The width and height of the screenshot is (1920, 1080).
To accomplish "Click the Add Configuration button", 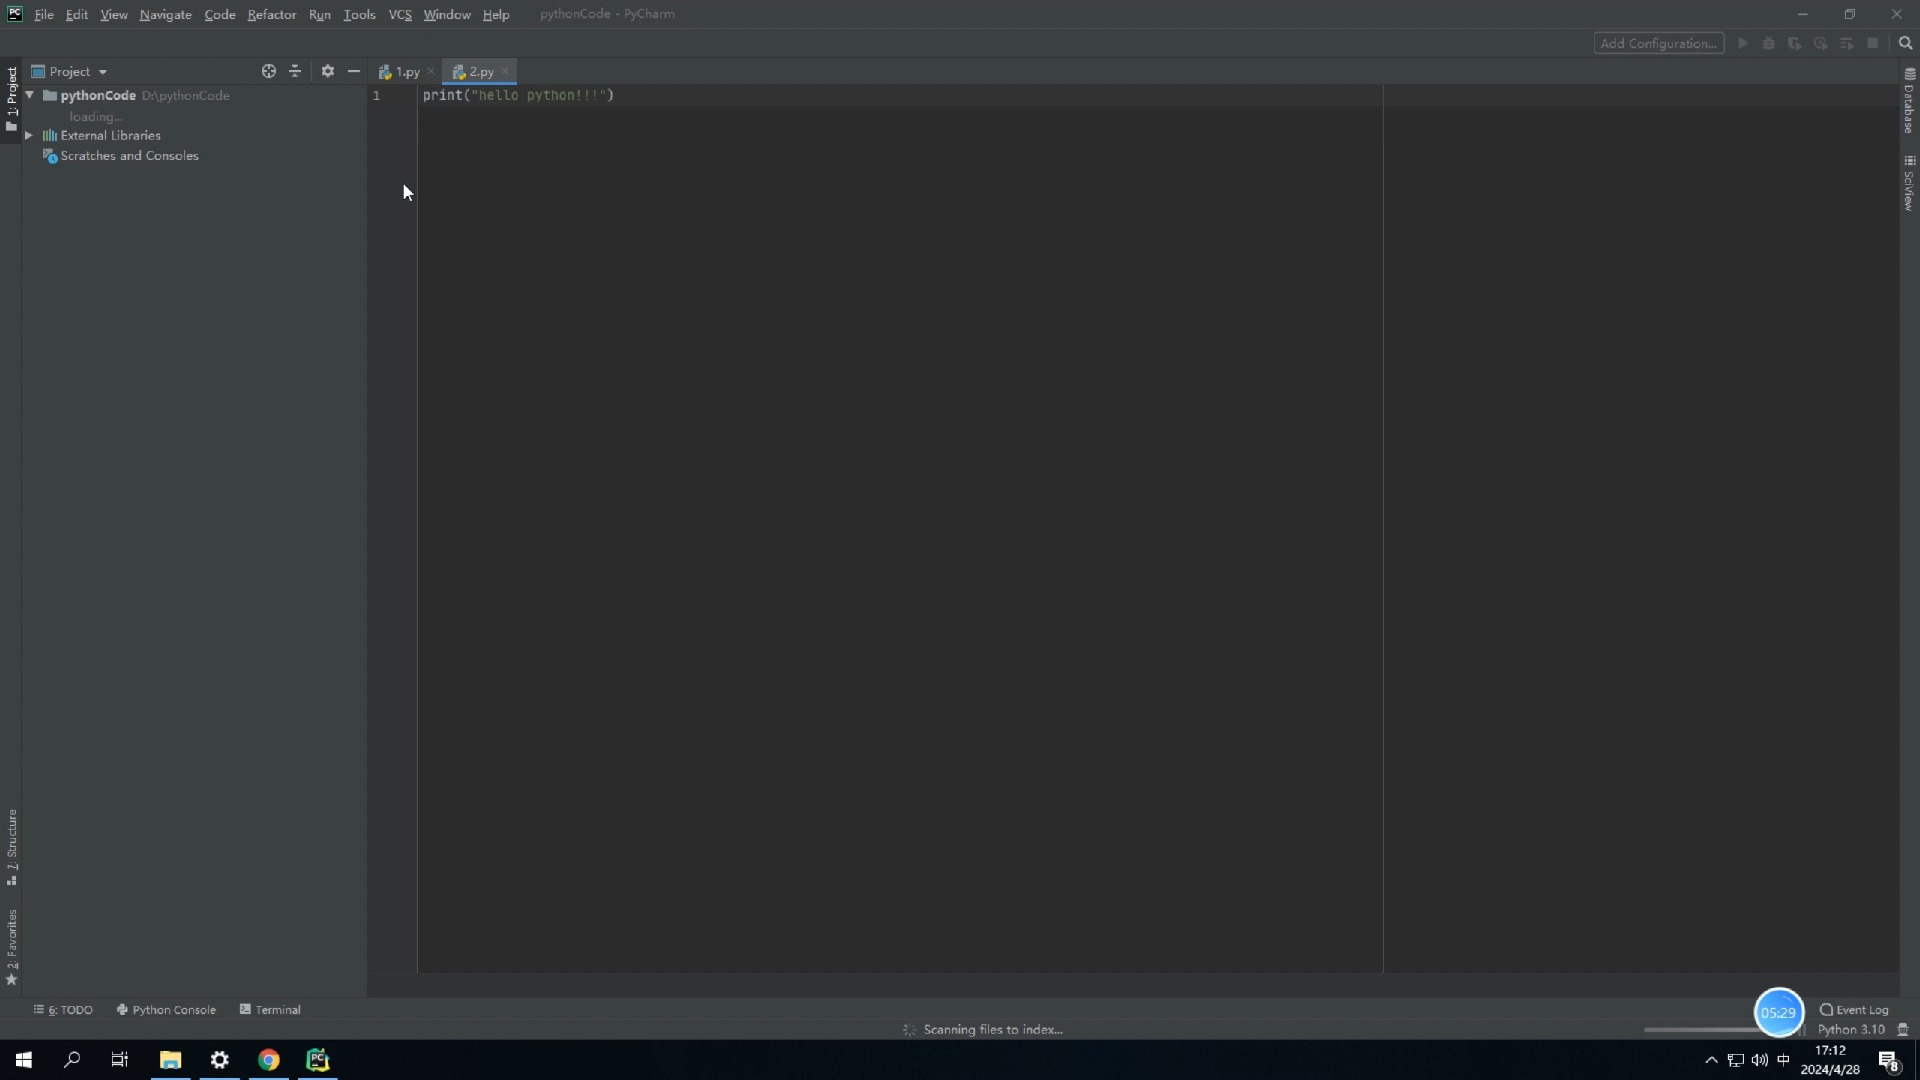I will tap(1658, 43).
